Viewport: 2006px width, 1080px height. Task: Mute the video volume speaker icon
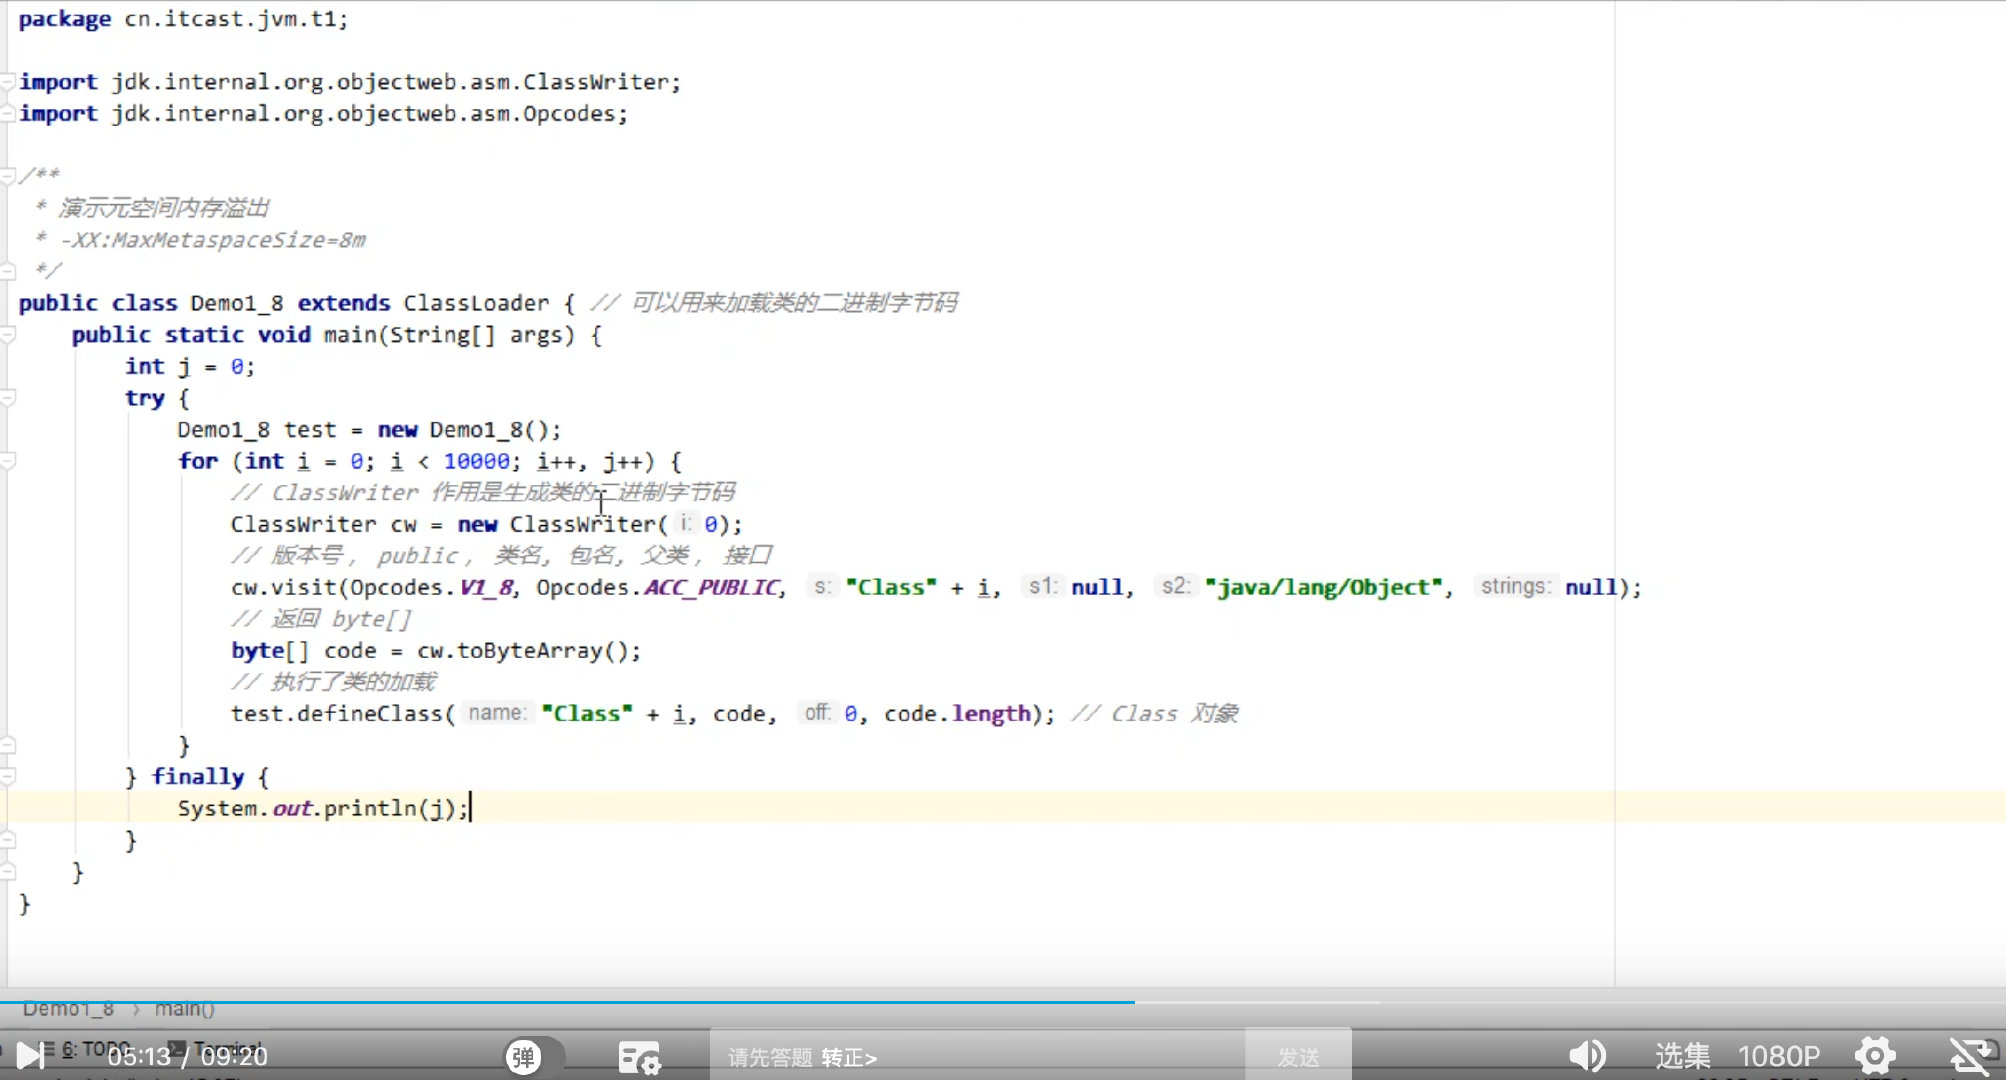coord(1586,1055)
